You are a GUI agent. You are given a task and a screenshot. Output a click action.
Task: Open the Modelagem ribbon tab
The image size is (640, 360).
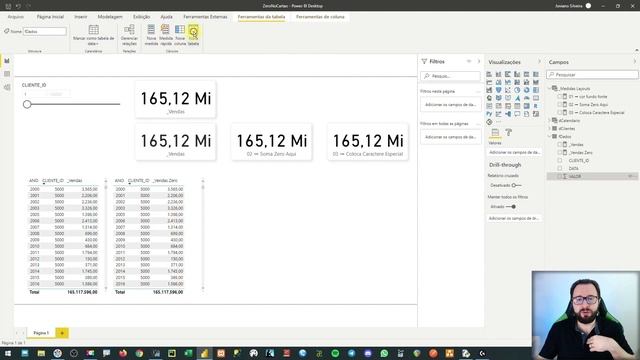click(x=110, y=17)
